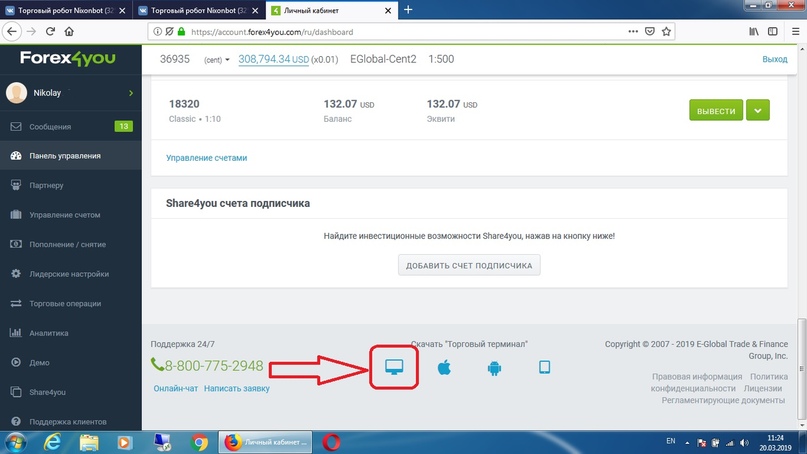
Task: Click the taskbar volume speaker icon
Action: (x=744, y=443)
